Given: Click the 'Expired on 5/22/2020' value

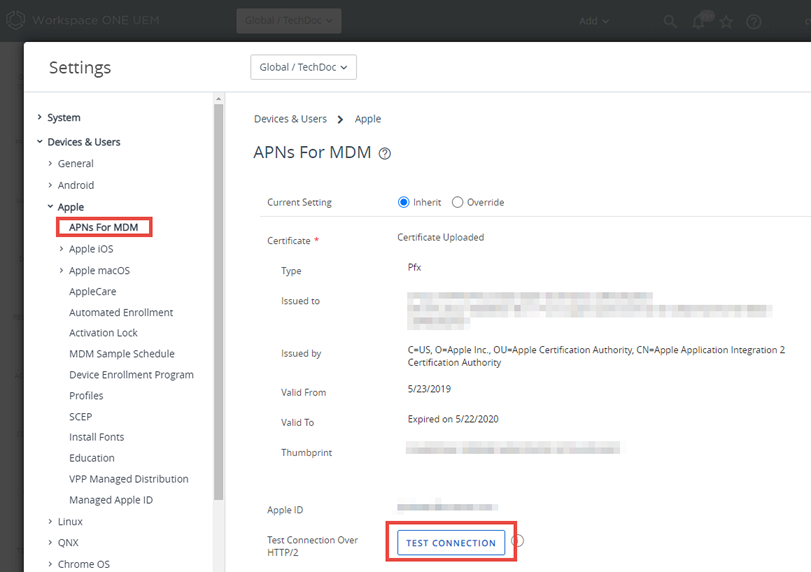Looking at the screenshot, I should click(453, 419).
